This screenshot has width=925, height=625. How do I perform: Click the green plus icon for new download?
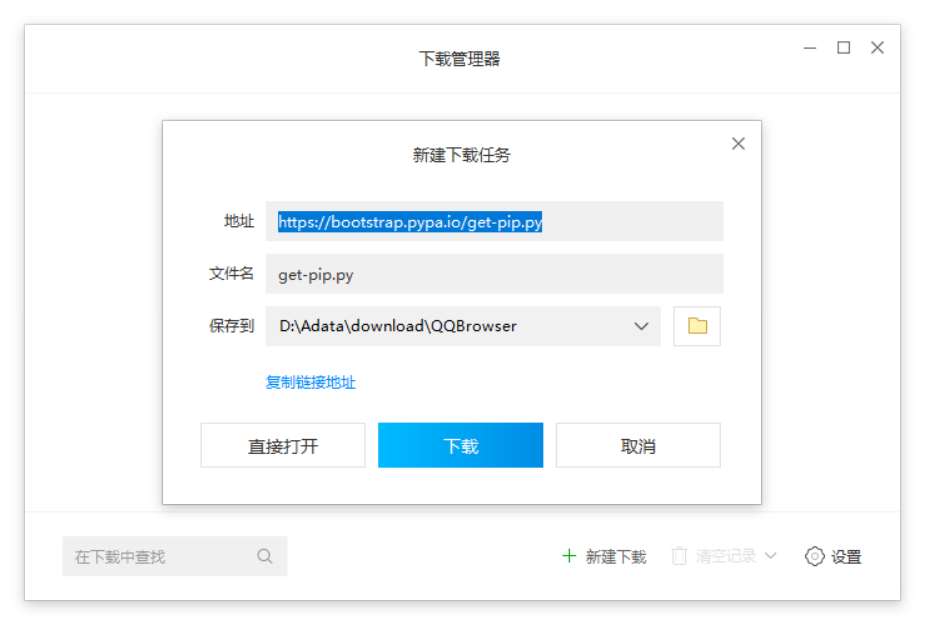click(569, 556)
